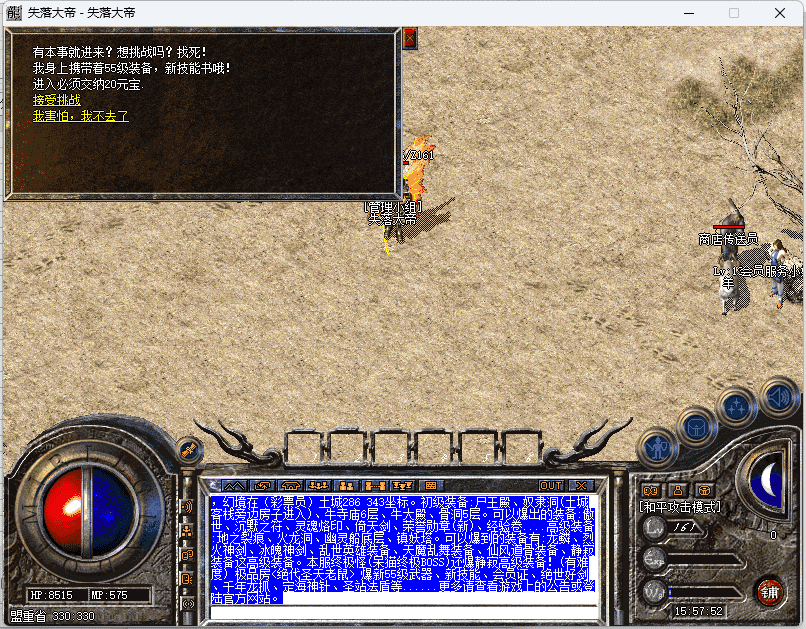Click the trophy ranking icon in toolbar
This screenshot has height=629, width=806.
[402, 486]
